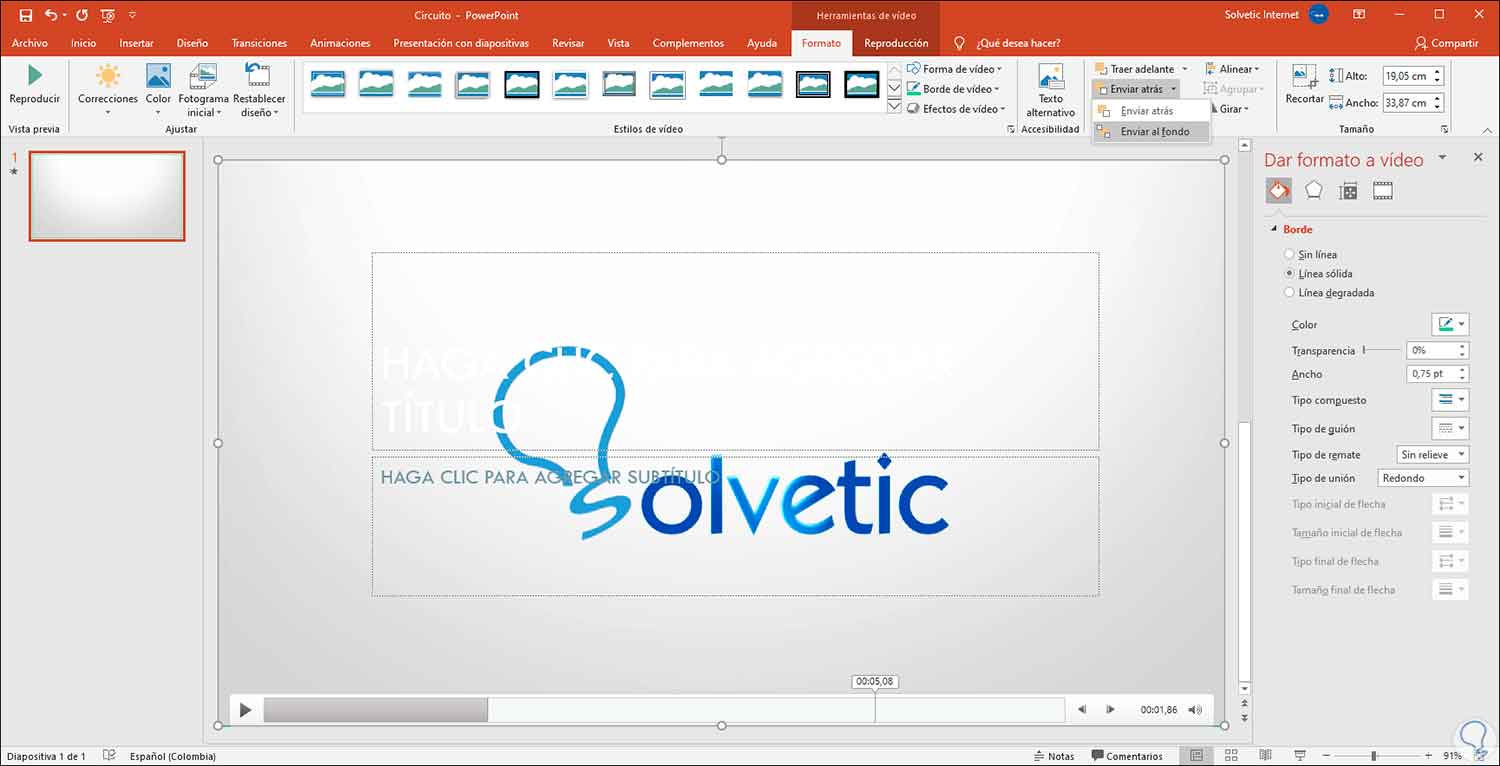Open Tipo de guión dash dropdown
1500x766 pixels.
1449,428
